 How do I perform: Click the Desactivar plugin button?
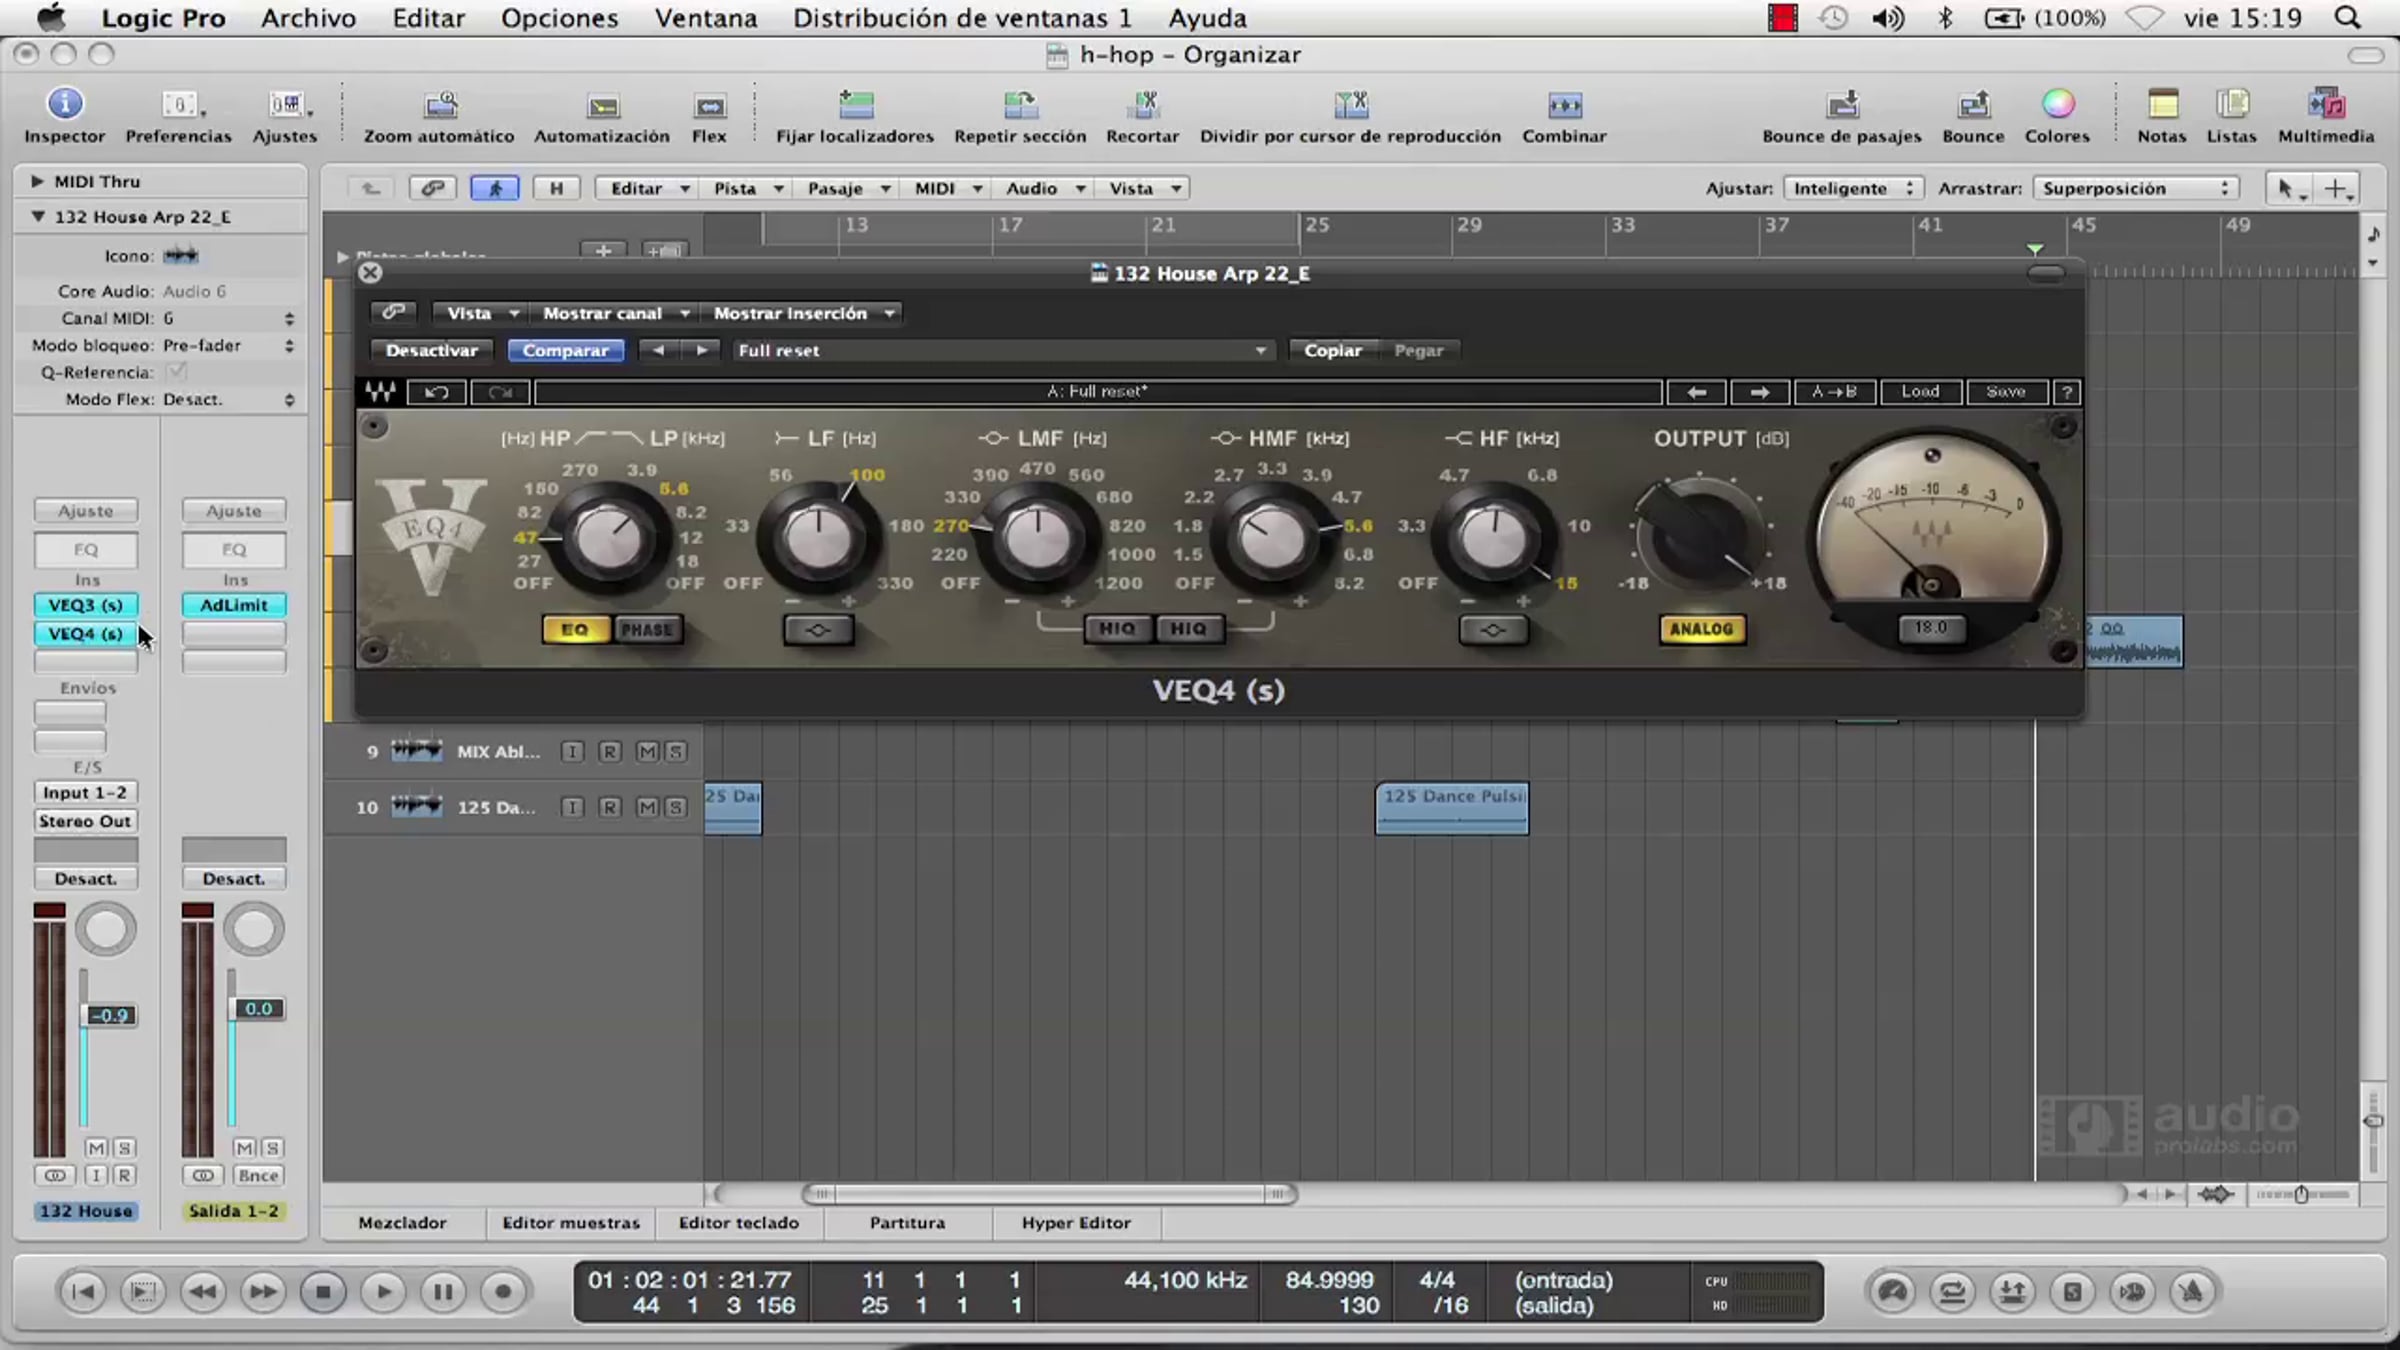click(x=432, y=351)
